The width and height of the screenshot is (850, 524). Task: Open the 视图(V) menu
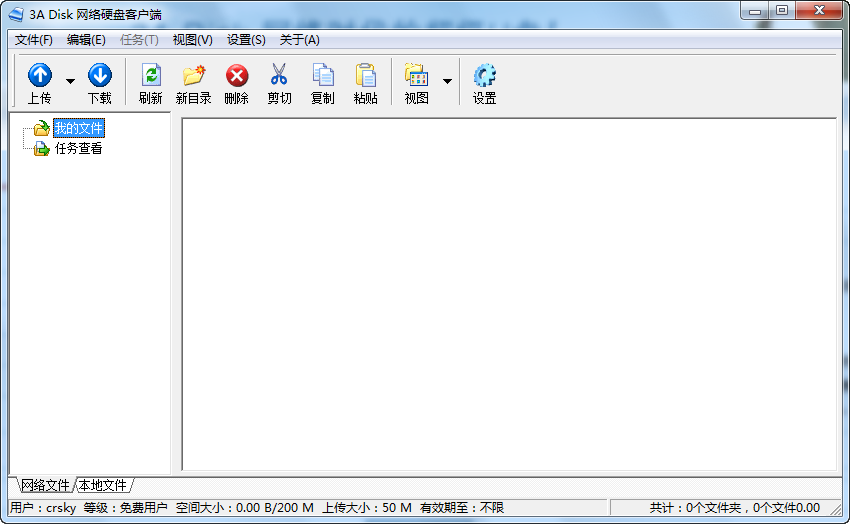192,40
